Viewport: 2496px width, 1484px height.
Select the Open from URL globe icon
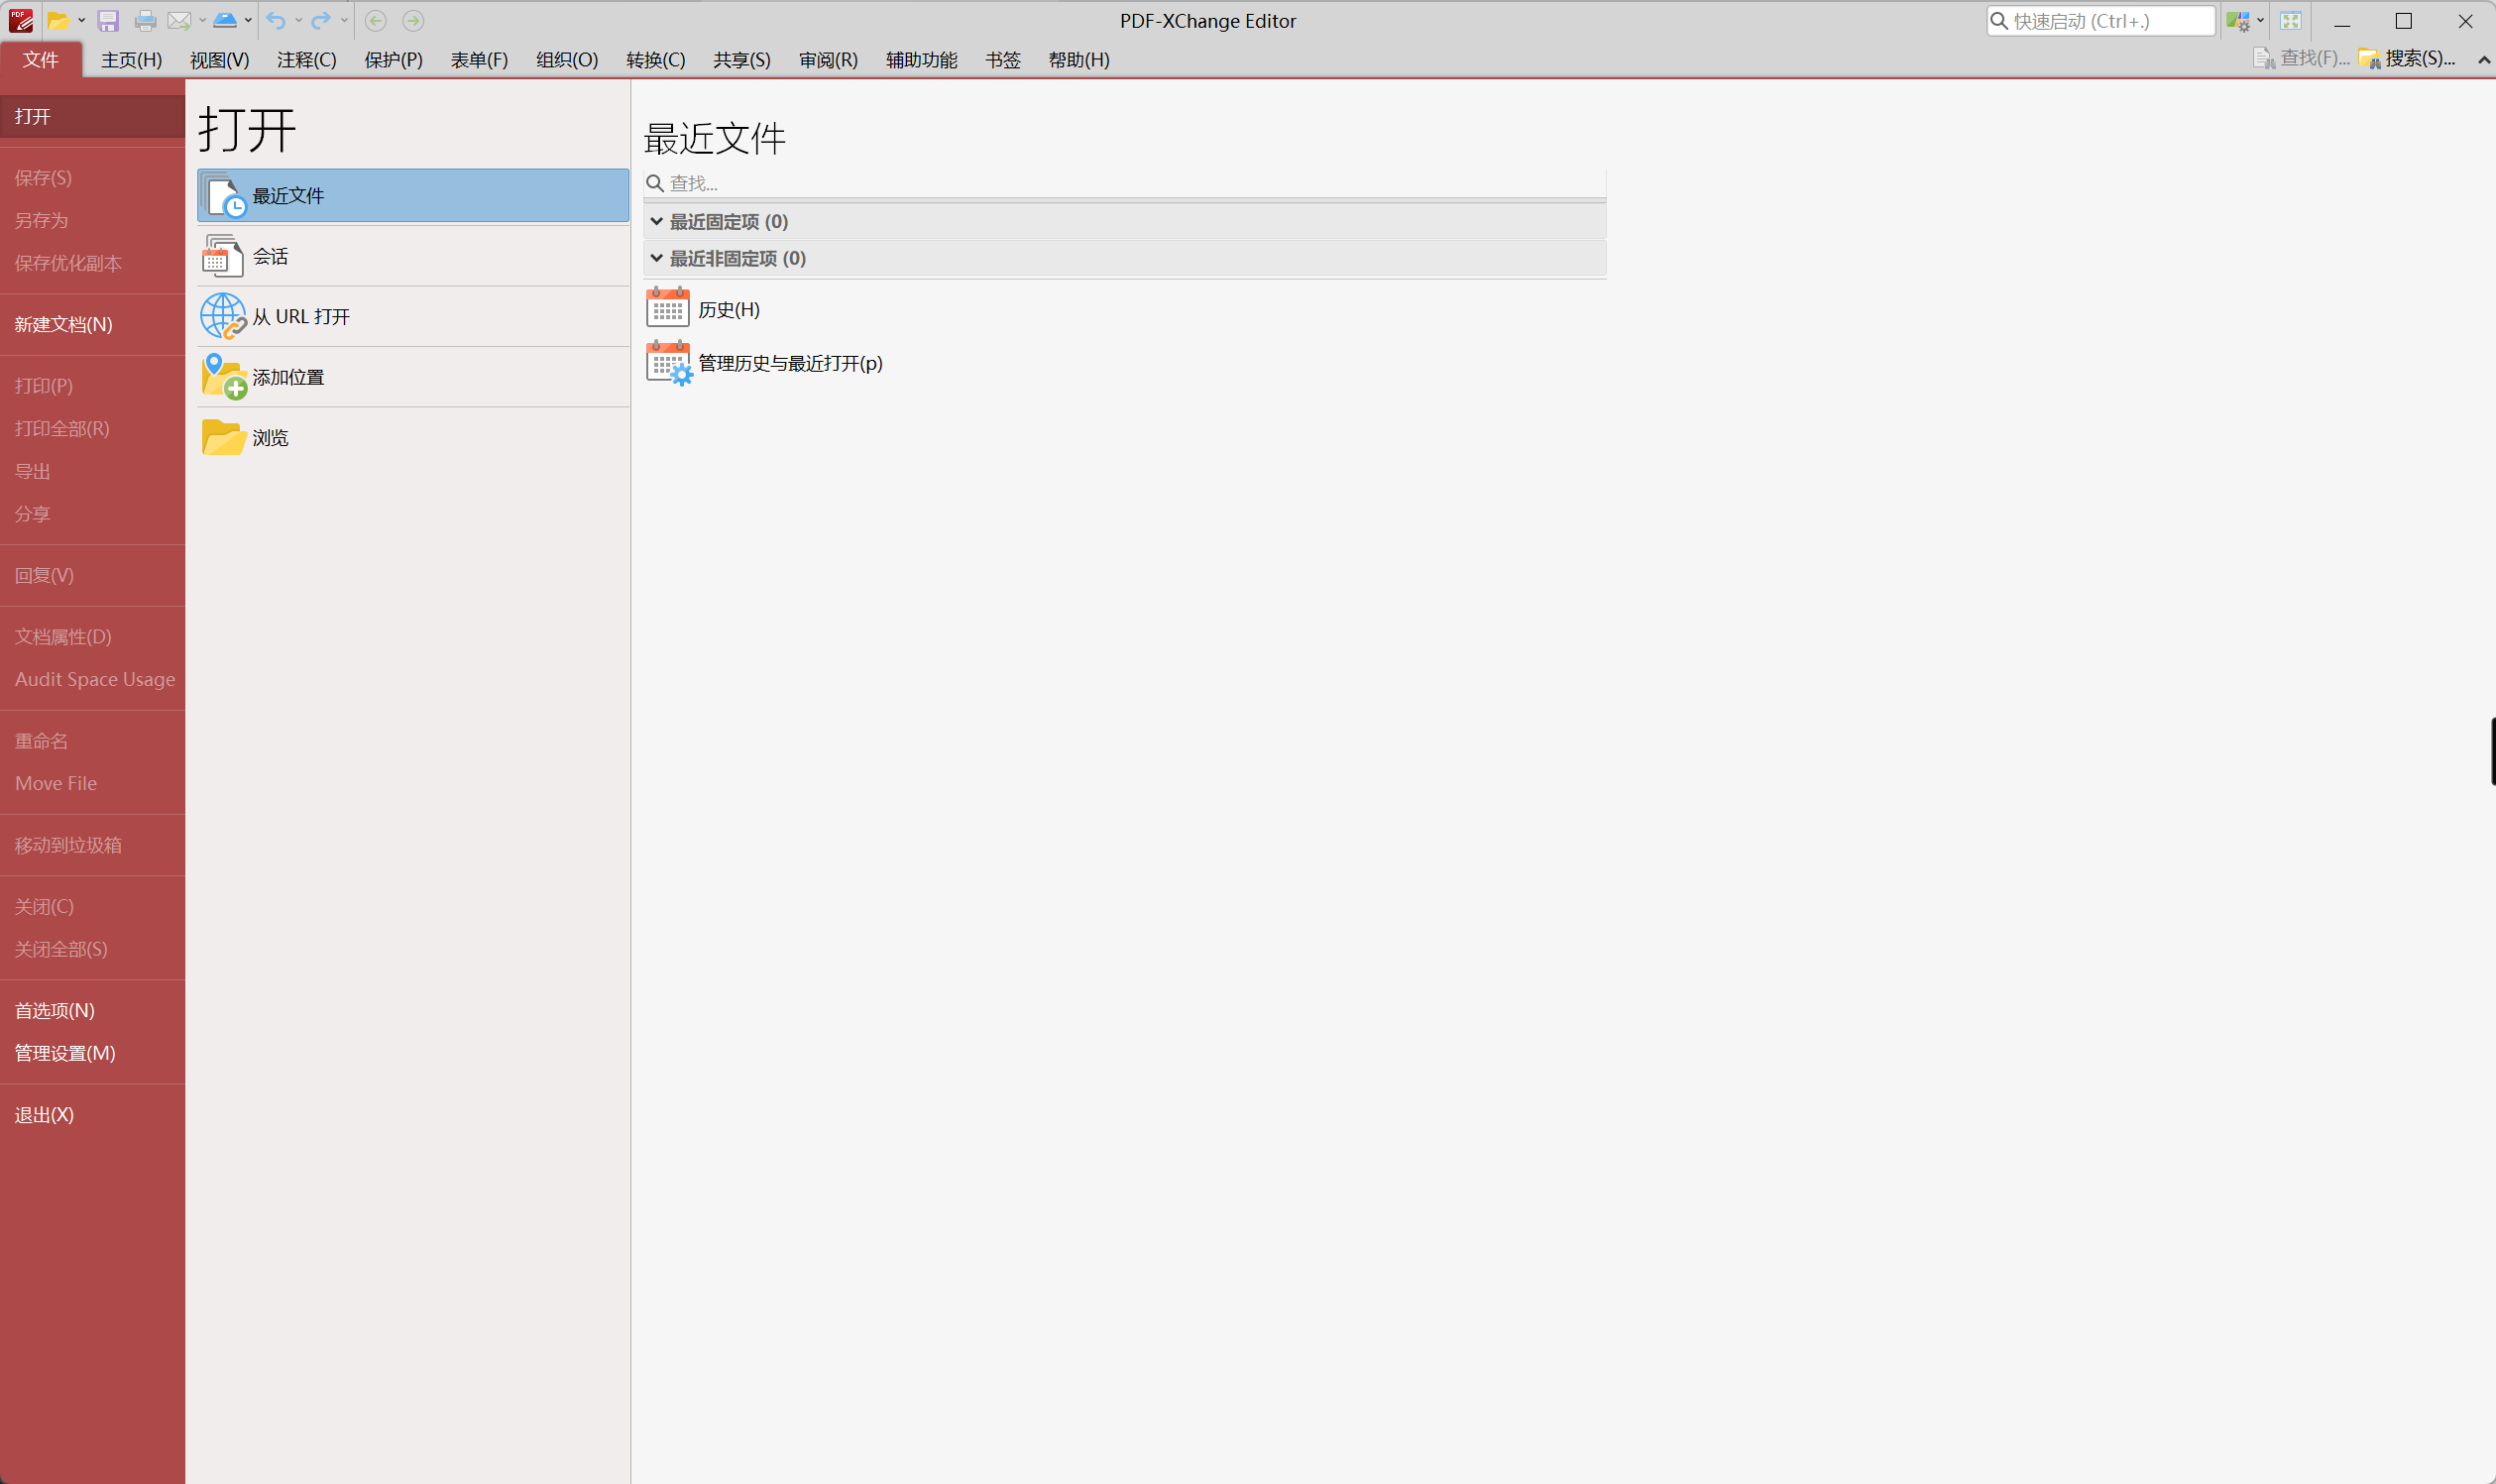tap(223, 316)
